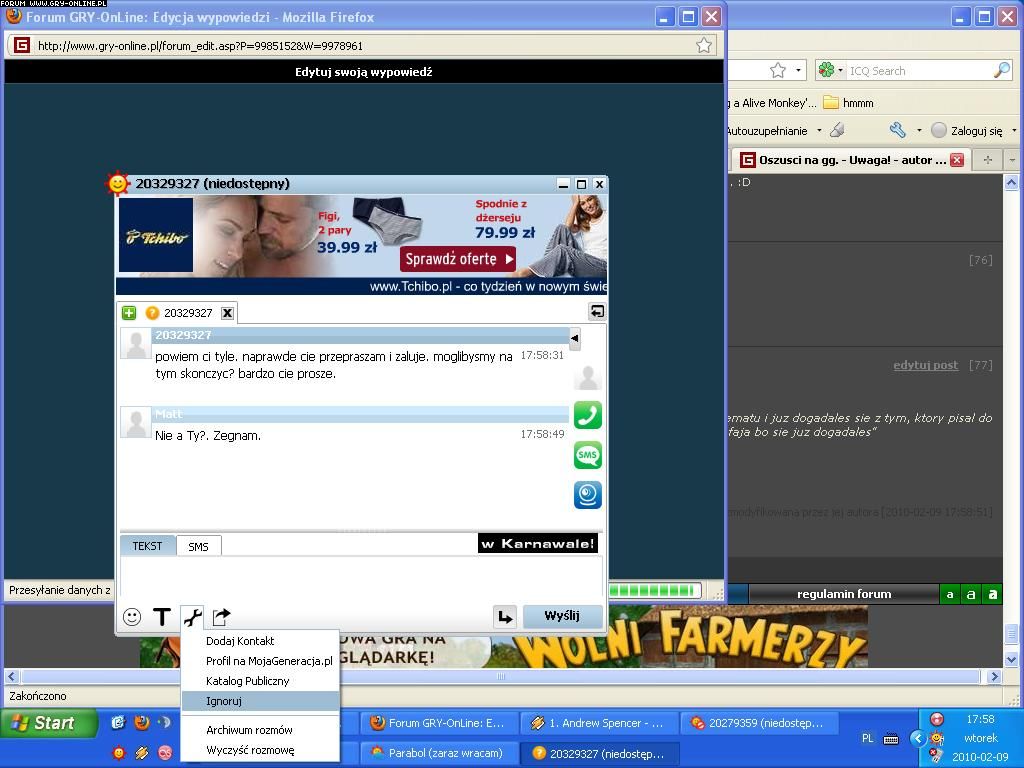
Task: Click the page loading progress bar
Action: tap(654, 591)
